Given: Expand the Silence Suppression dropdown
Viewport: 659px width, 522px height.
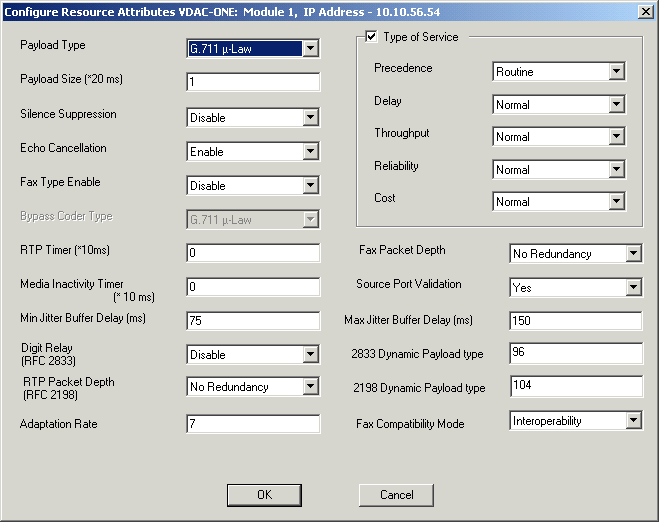Looking at the screenshot, I should (x=310, y=118).
